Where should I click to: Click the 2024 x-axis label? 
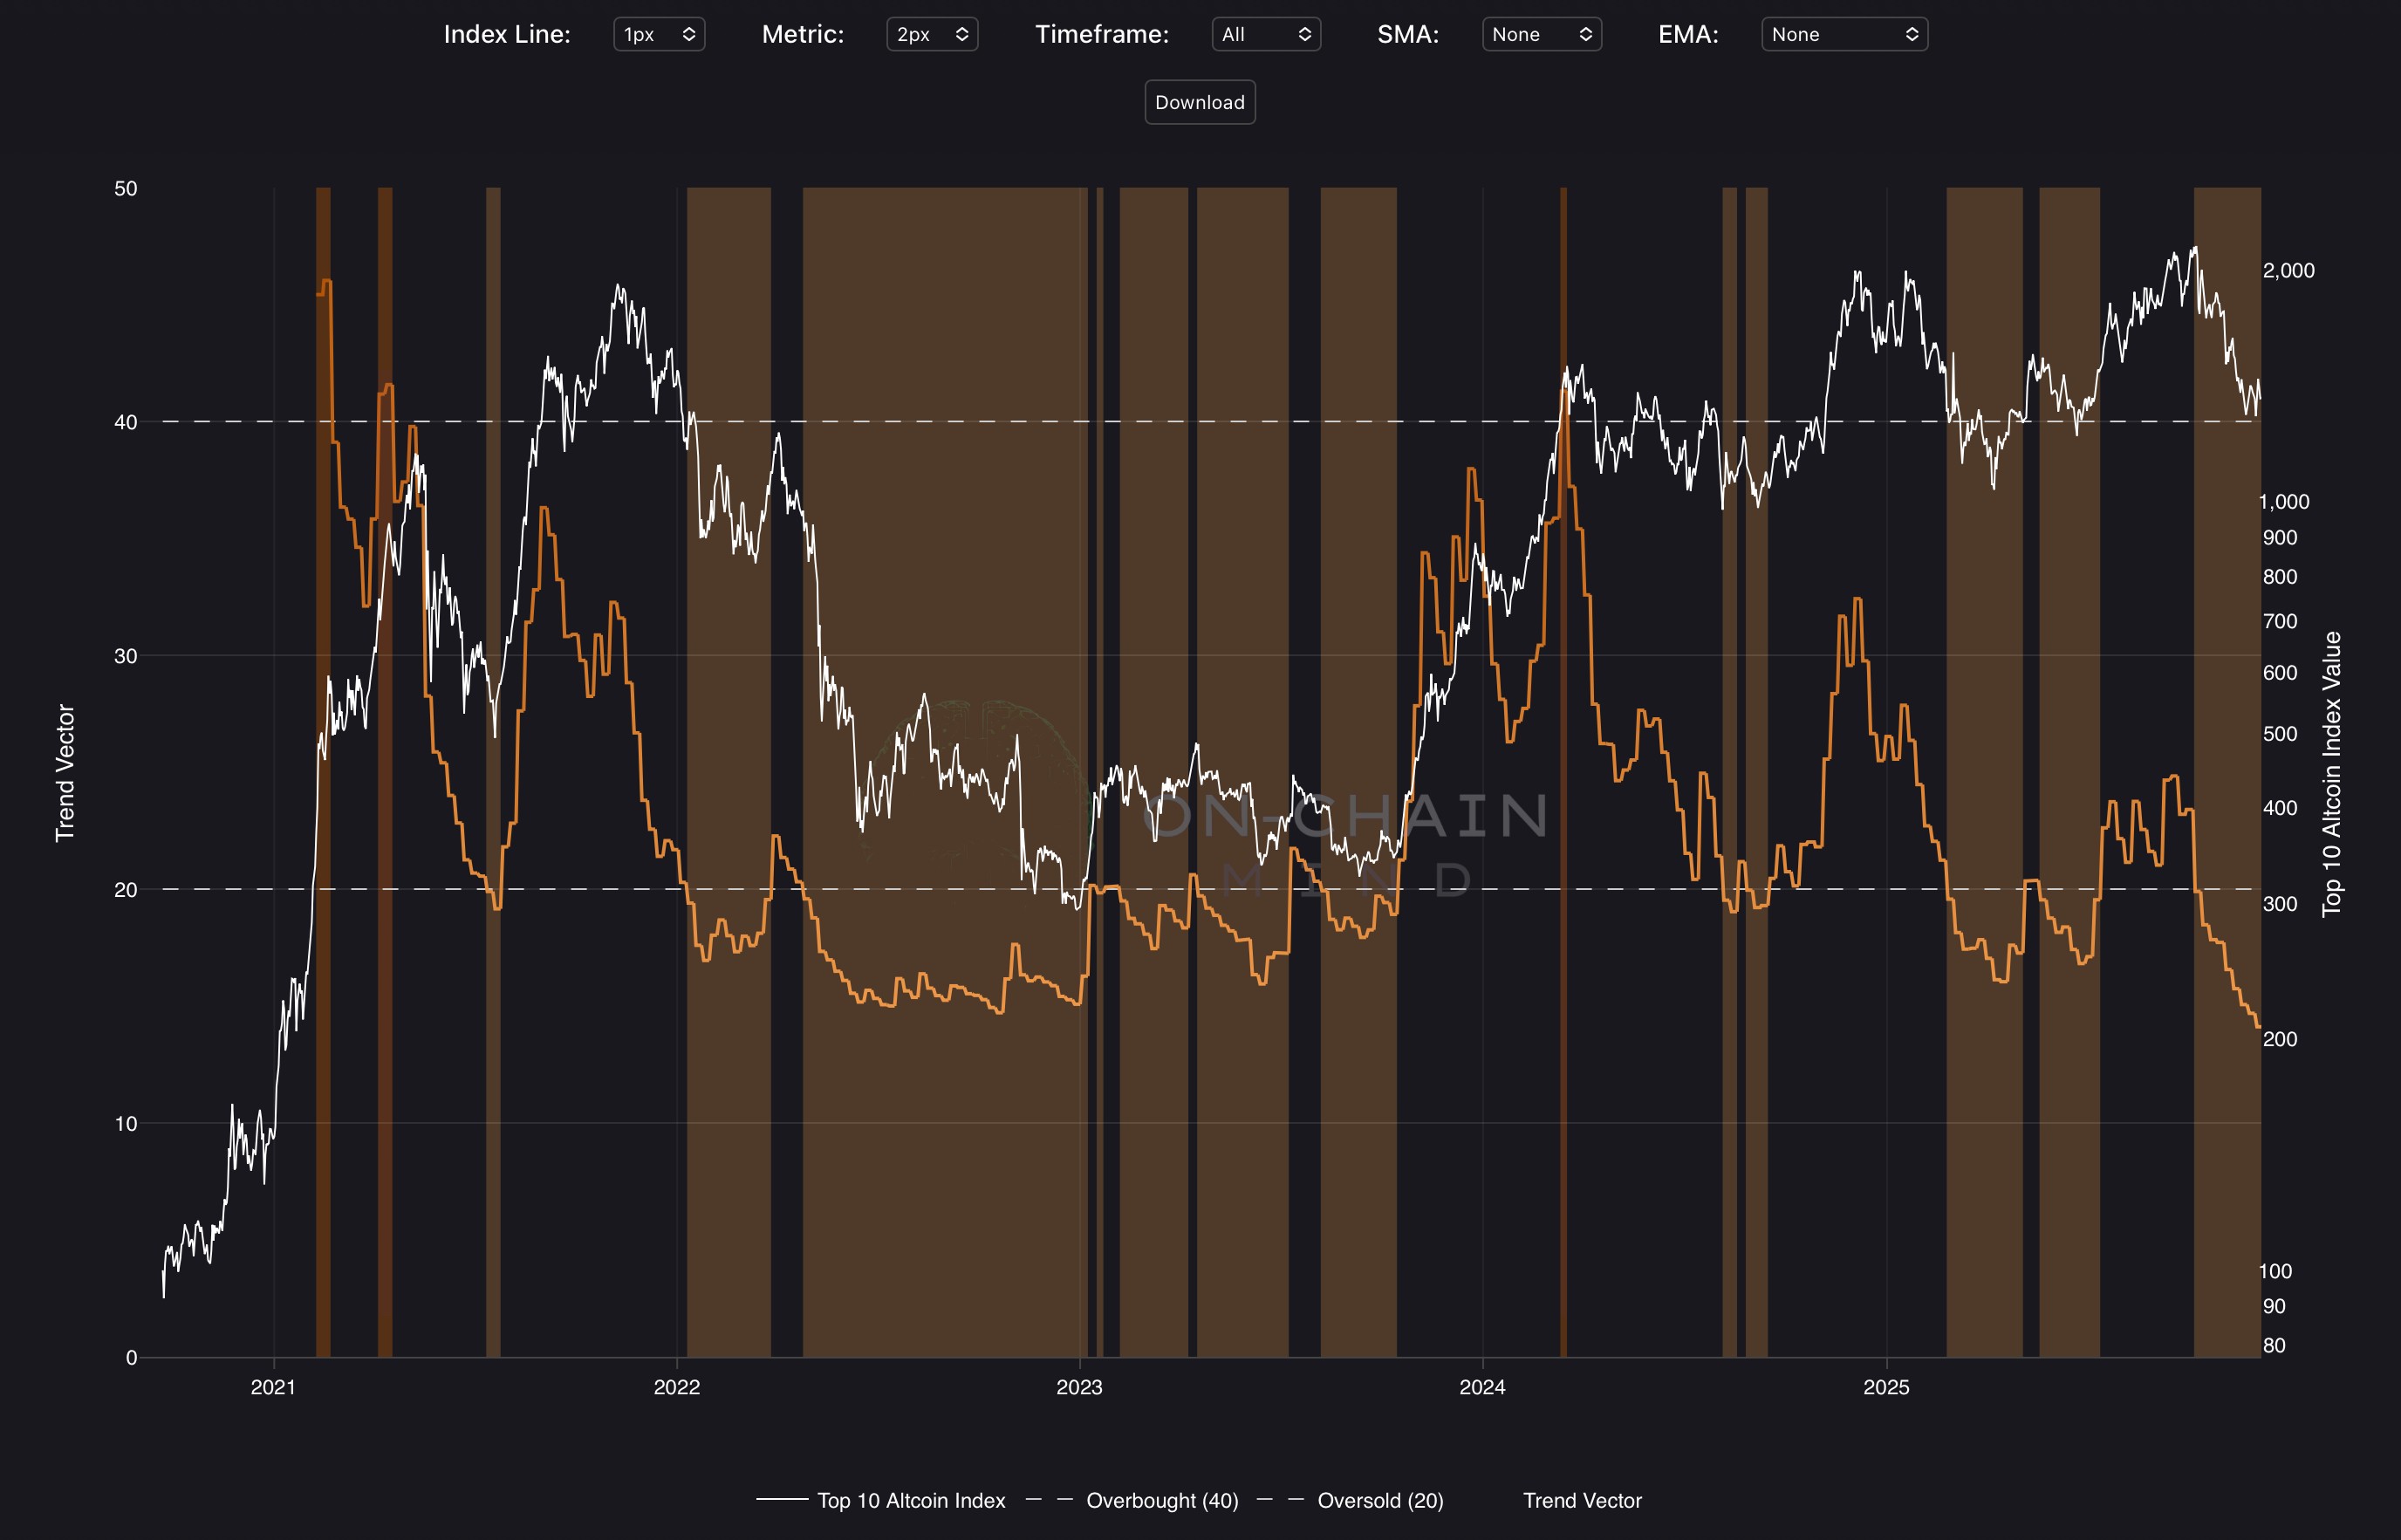tap(1482, 1387)
